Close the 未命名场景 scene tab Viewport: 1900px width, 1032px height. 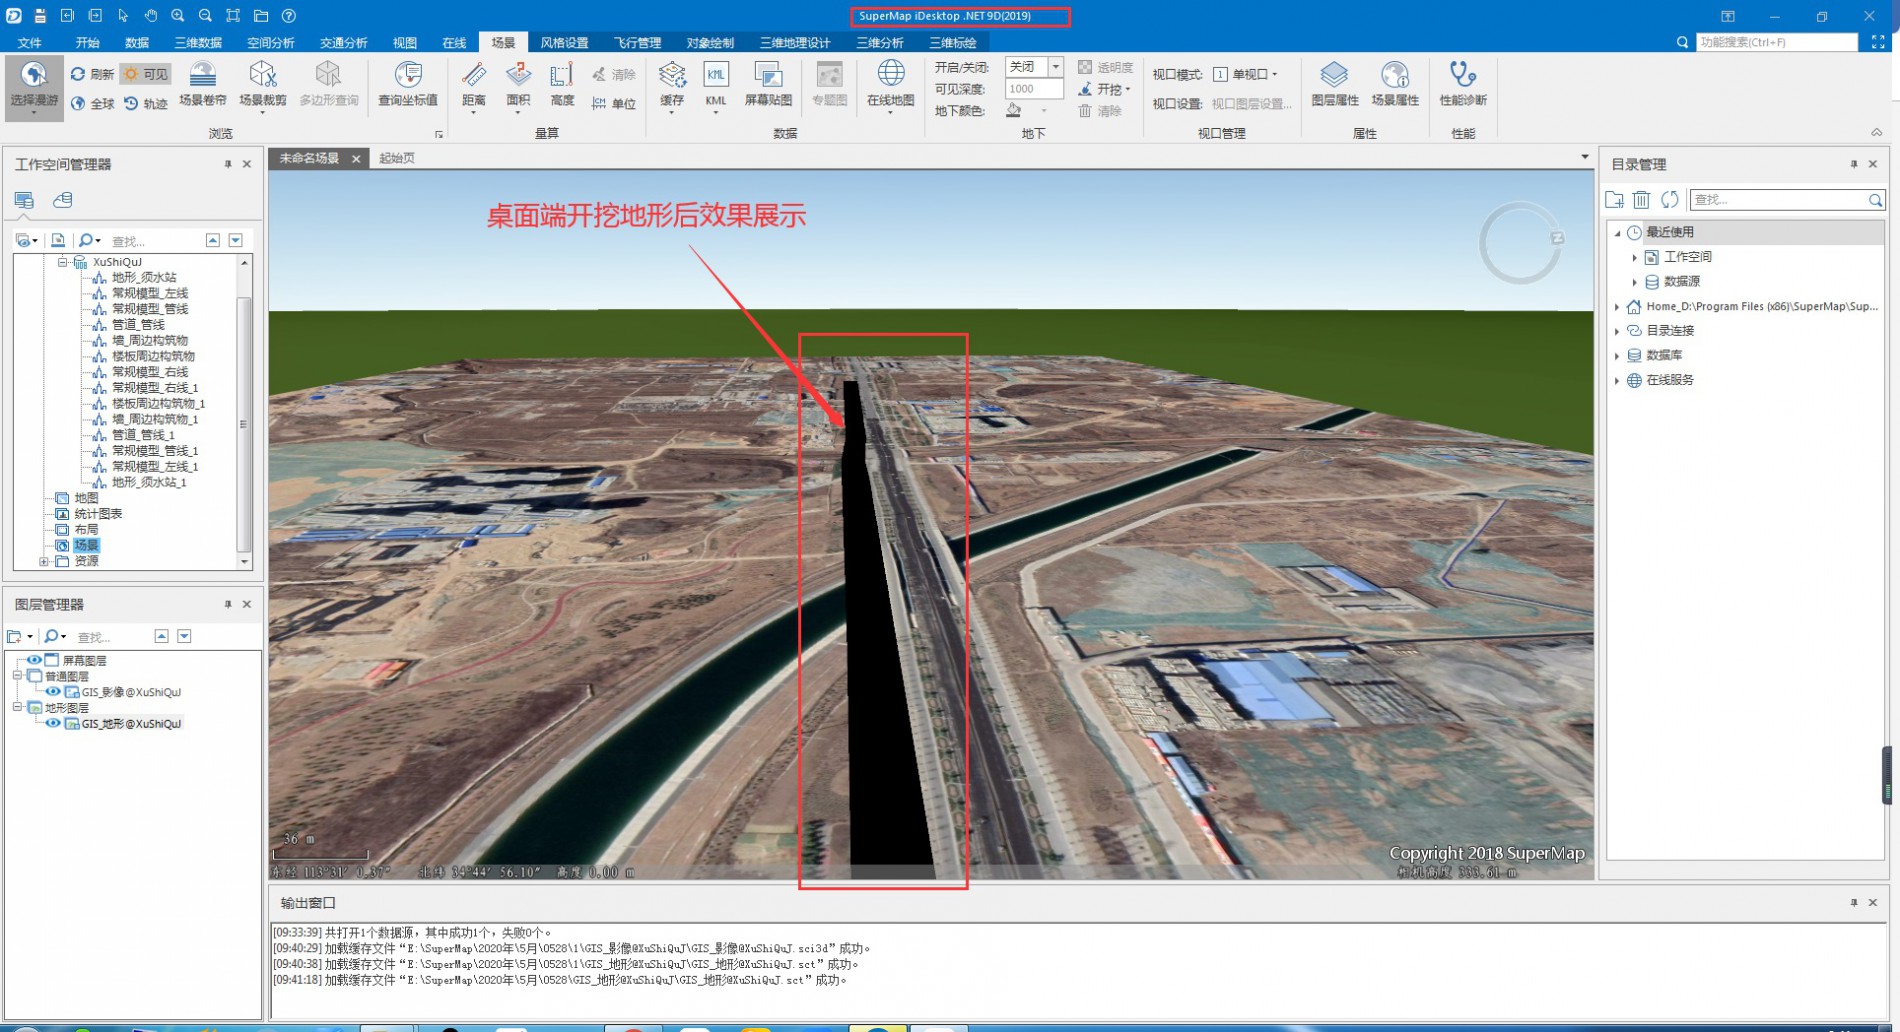click(355, 159)
